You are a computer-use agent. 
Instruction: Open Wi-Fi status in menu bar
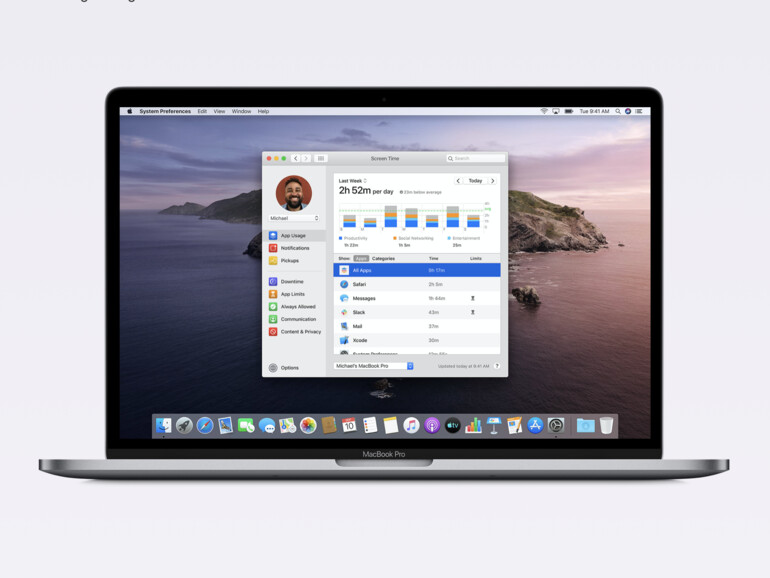tap(544, 111)
